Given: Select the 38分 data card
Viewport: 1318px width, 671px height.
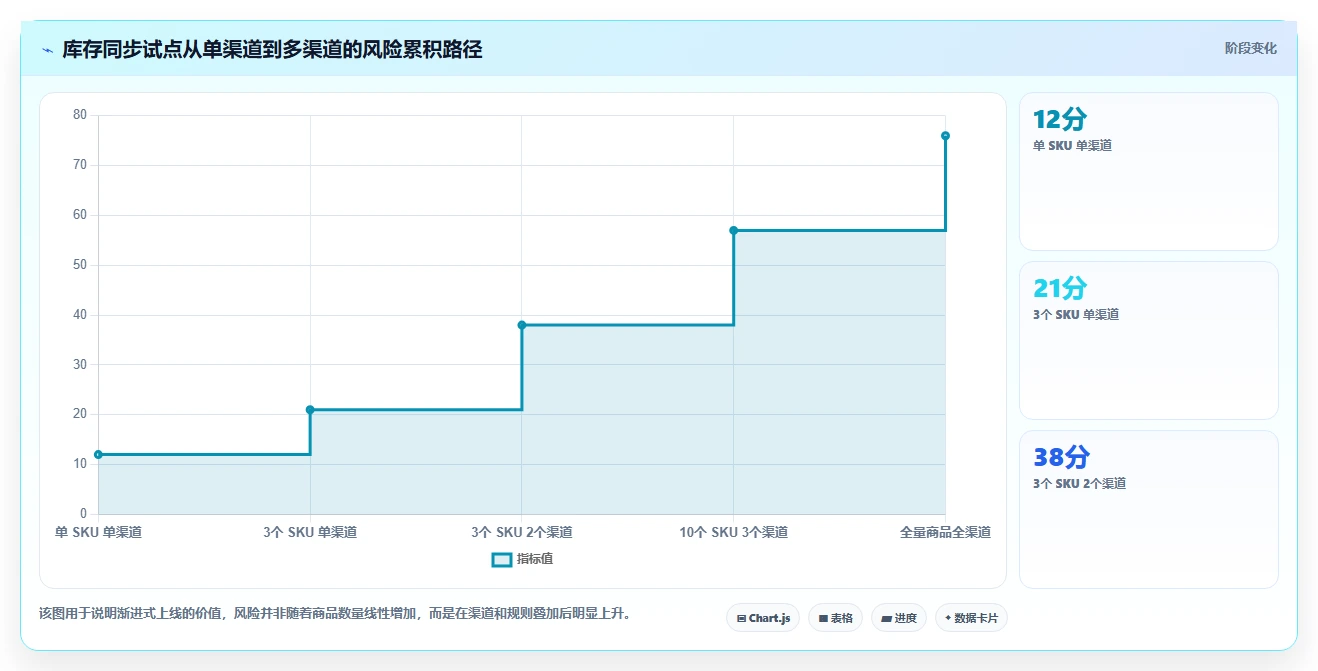Looking at the screenshot, I should [x=1148, y=509].
